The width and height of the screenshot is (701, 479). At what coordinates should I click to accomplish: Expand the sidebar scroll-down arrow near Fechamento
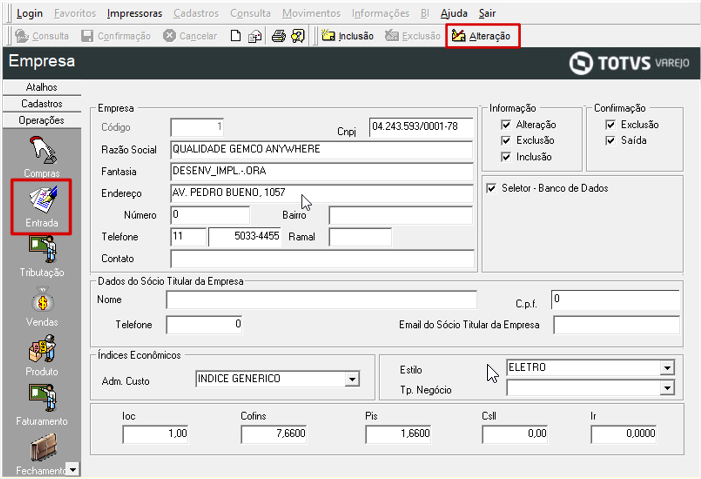(x=72, y=469)
